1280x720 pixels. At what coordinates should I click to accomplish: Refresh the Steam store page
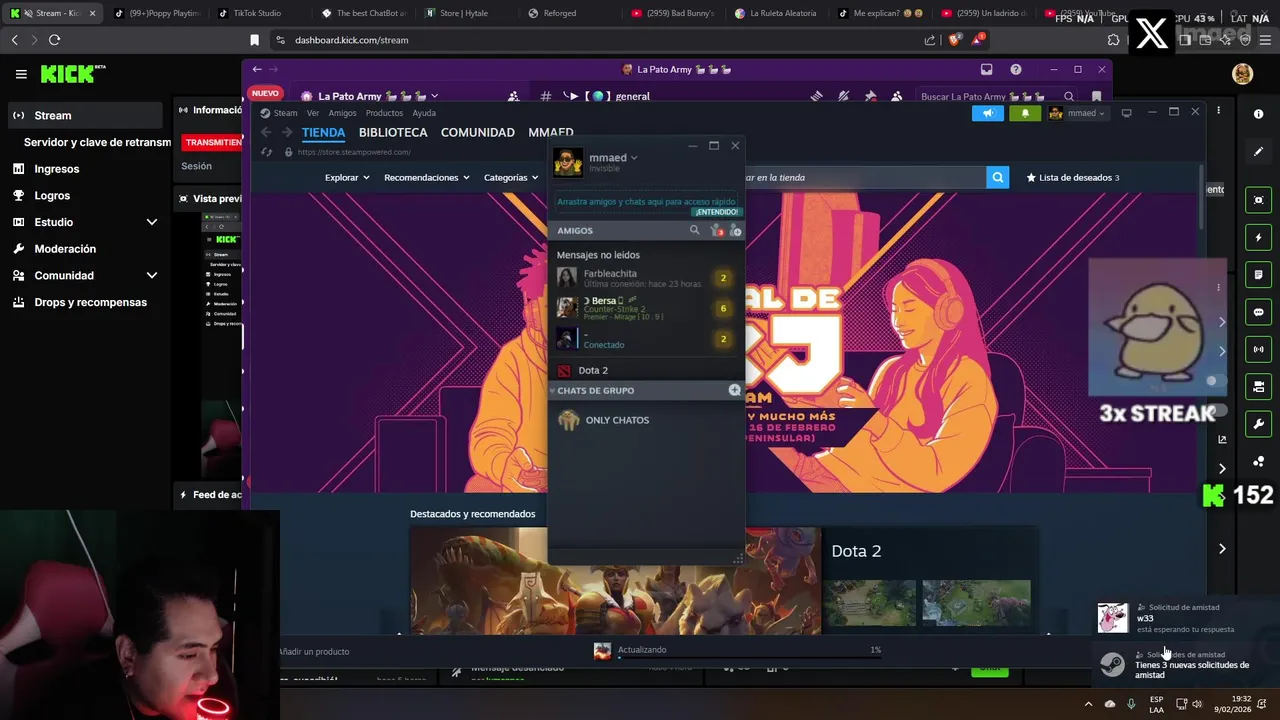tap(266, 152)
